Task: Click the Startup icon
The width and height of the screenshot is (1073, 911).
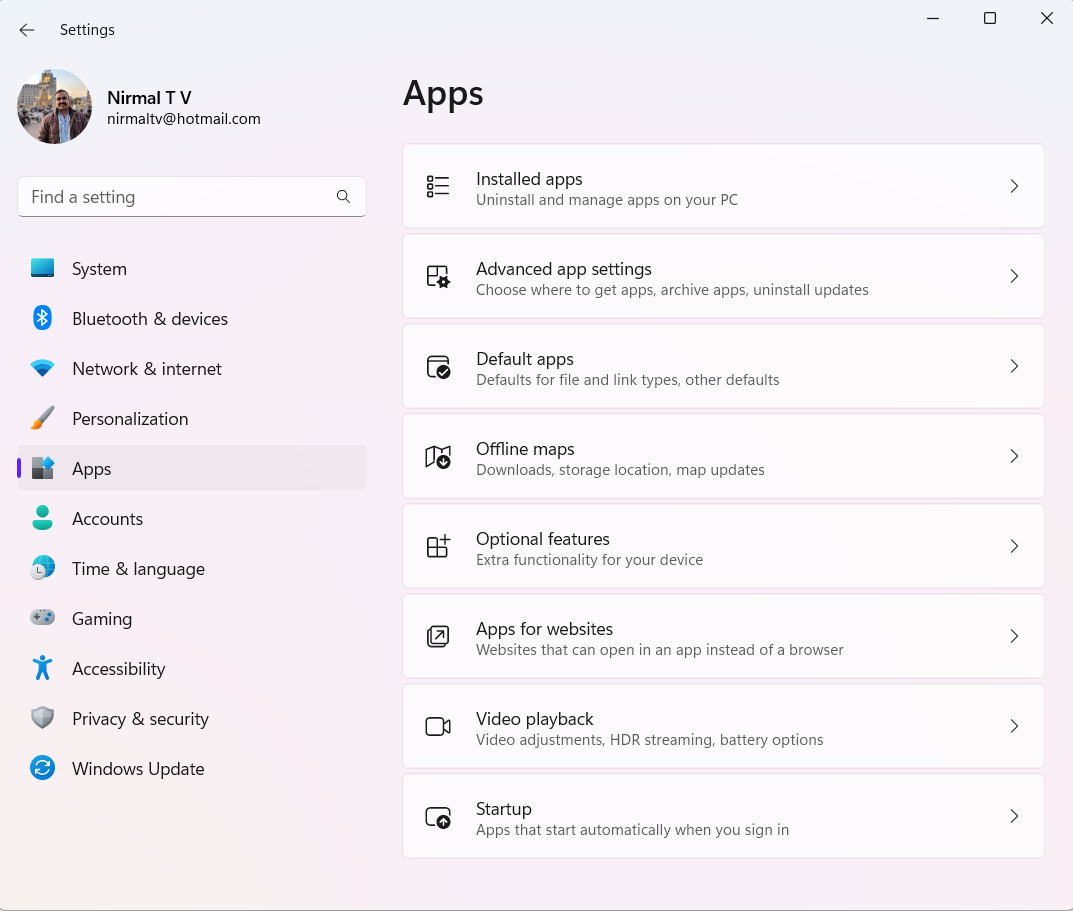Action: pyautogui.click(x=438, y=817)
